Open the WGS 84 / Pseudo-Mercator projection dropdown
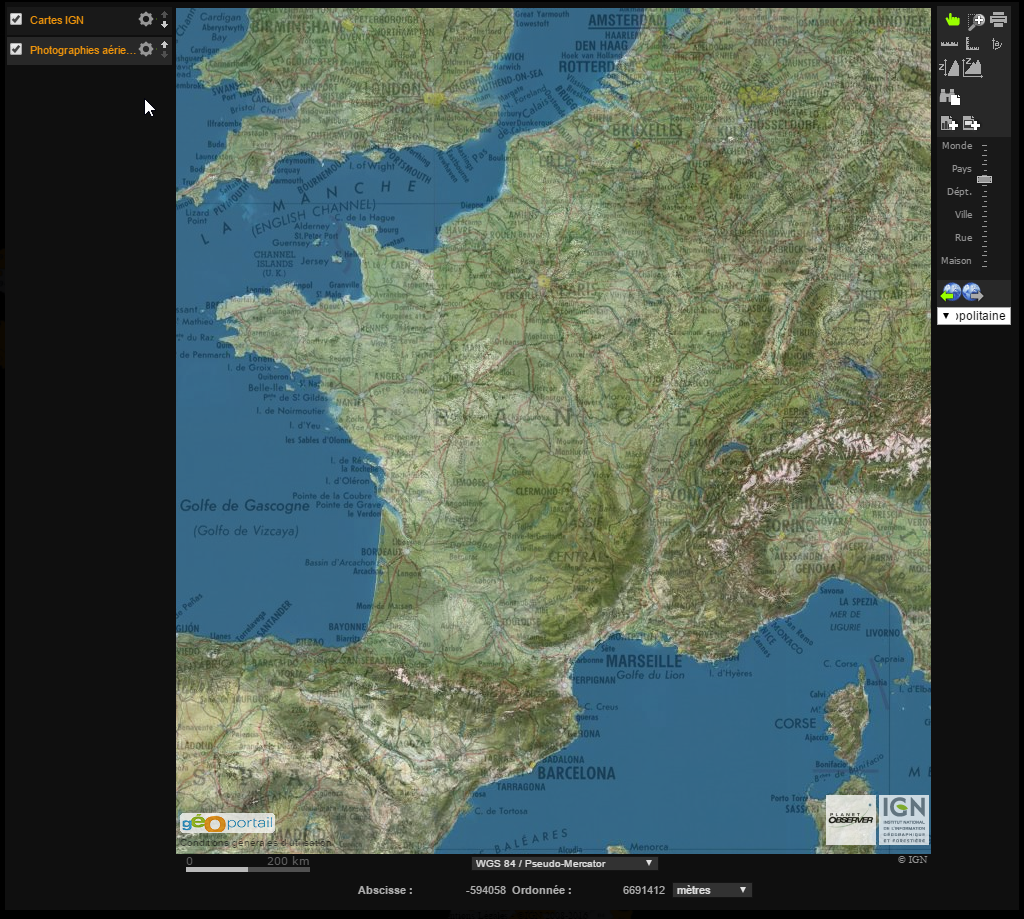The height and width of the screenshot is (919, 1024). pyautogui.click(x=563, y=863)
